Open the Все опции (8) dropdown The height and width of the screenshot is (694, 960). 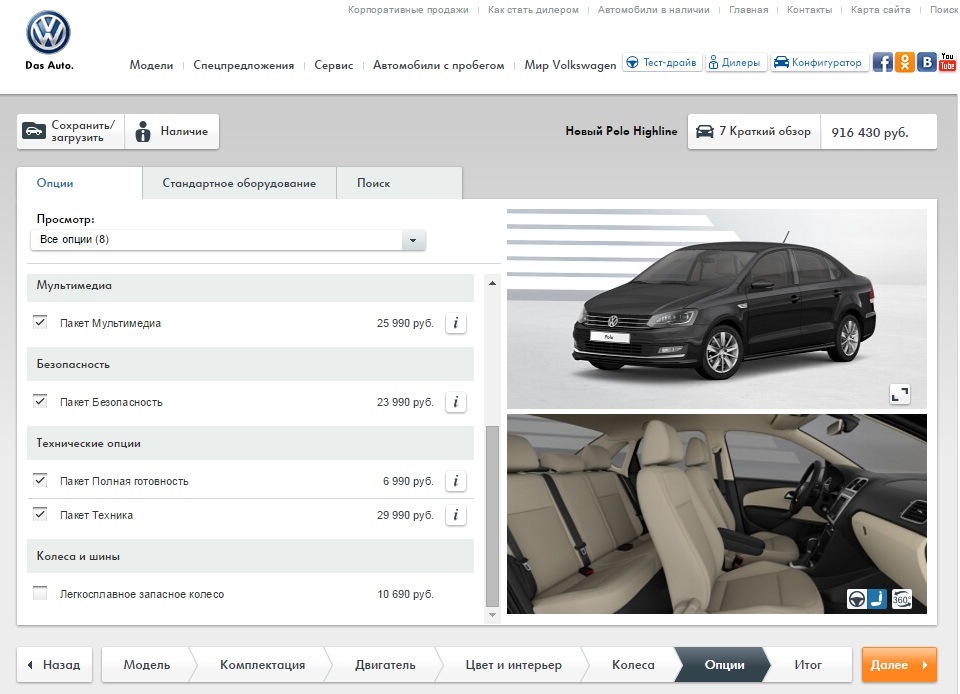point(228,240)
